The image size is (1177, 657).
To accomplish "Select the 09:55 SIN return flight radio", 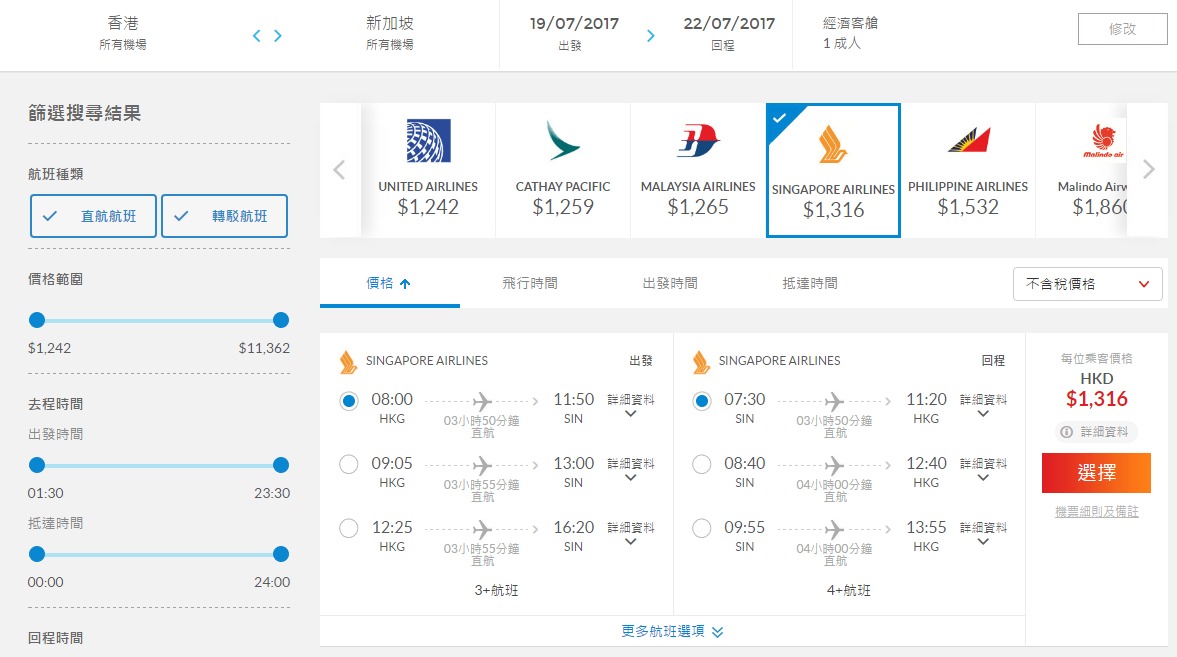I will [x=702, y=529].
